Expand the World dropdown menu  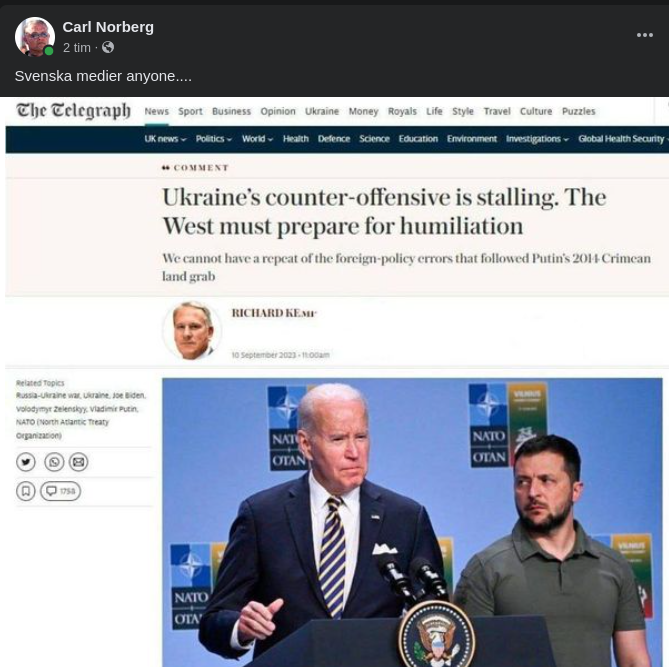(257, 139)
